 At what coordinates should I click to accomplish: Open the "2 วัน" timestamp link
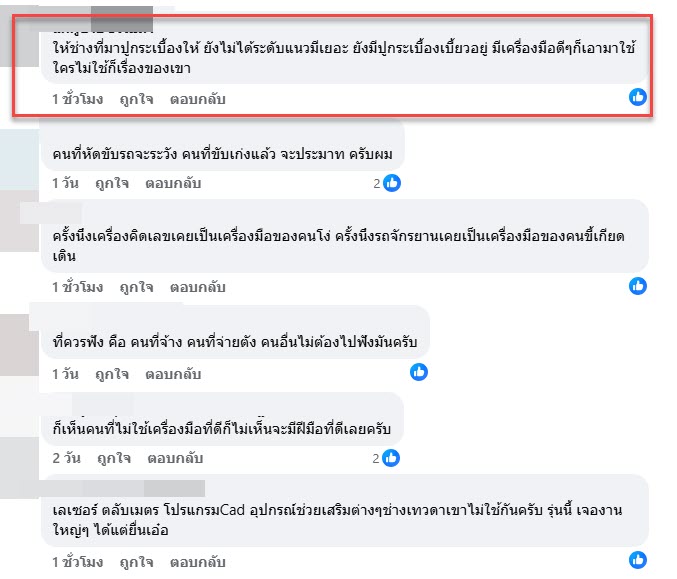coord(65,459)
